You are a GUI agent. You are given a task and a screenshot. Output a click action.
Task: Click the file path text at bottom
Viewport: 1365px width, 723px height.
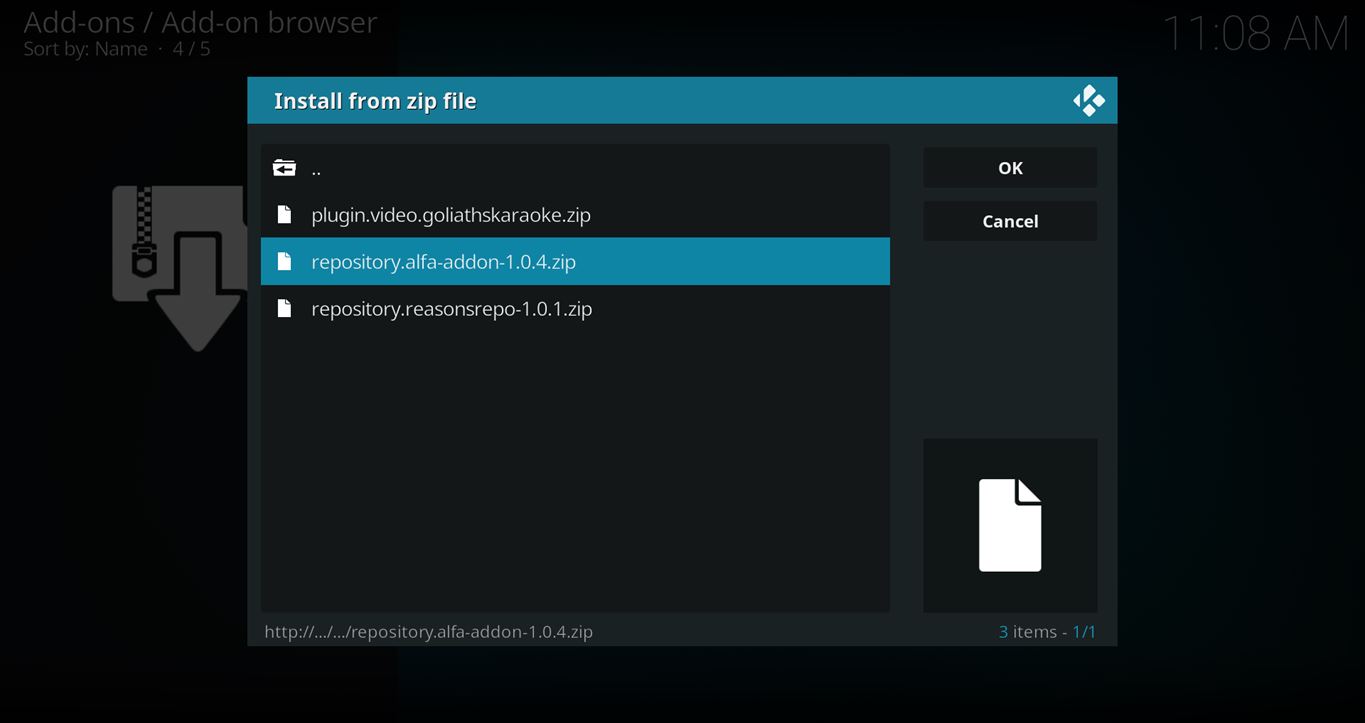[428, 632]
